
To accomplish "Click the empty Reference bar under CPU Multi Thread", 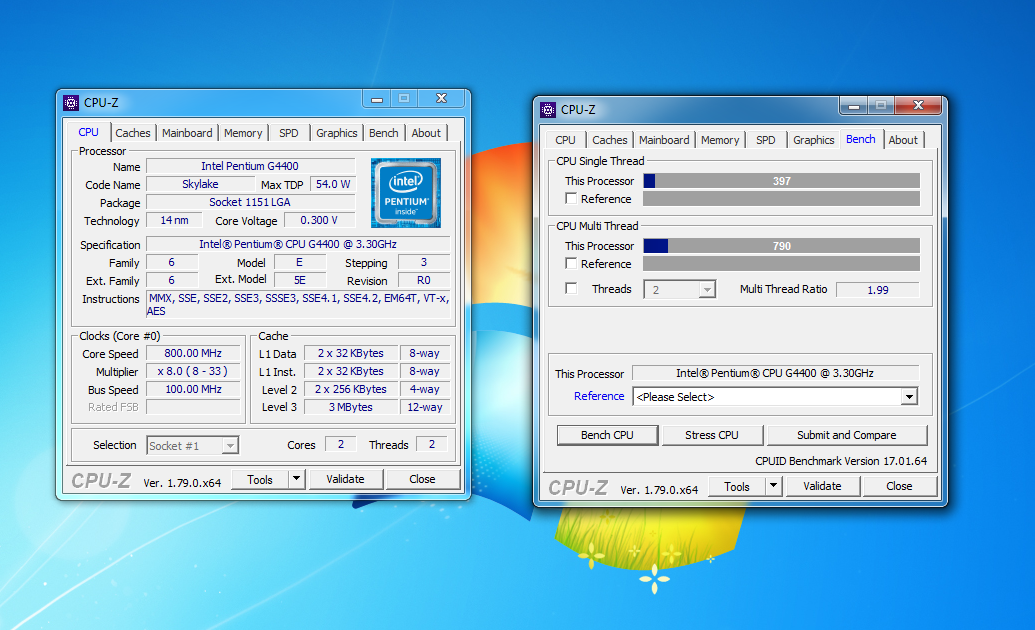I will 782,263.
